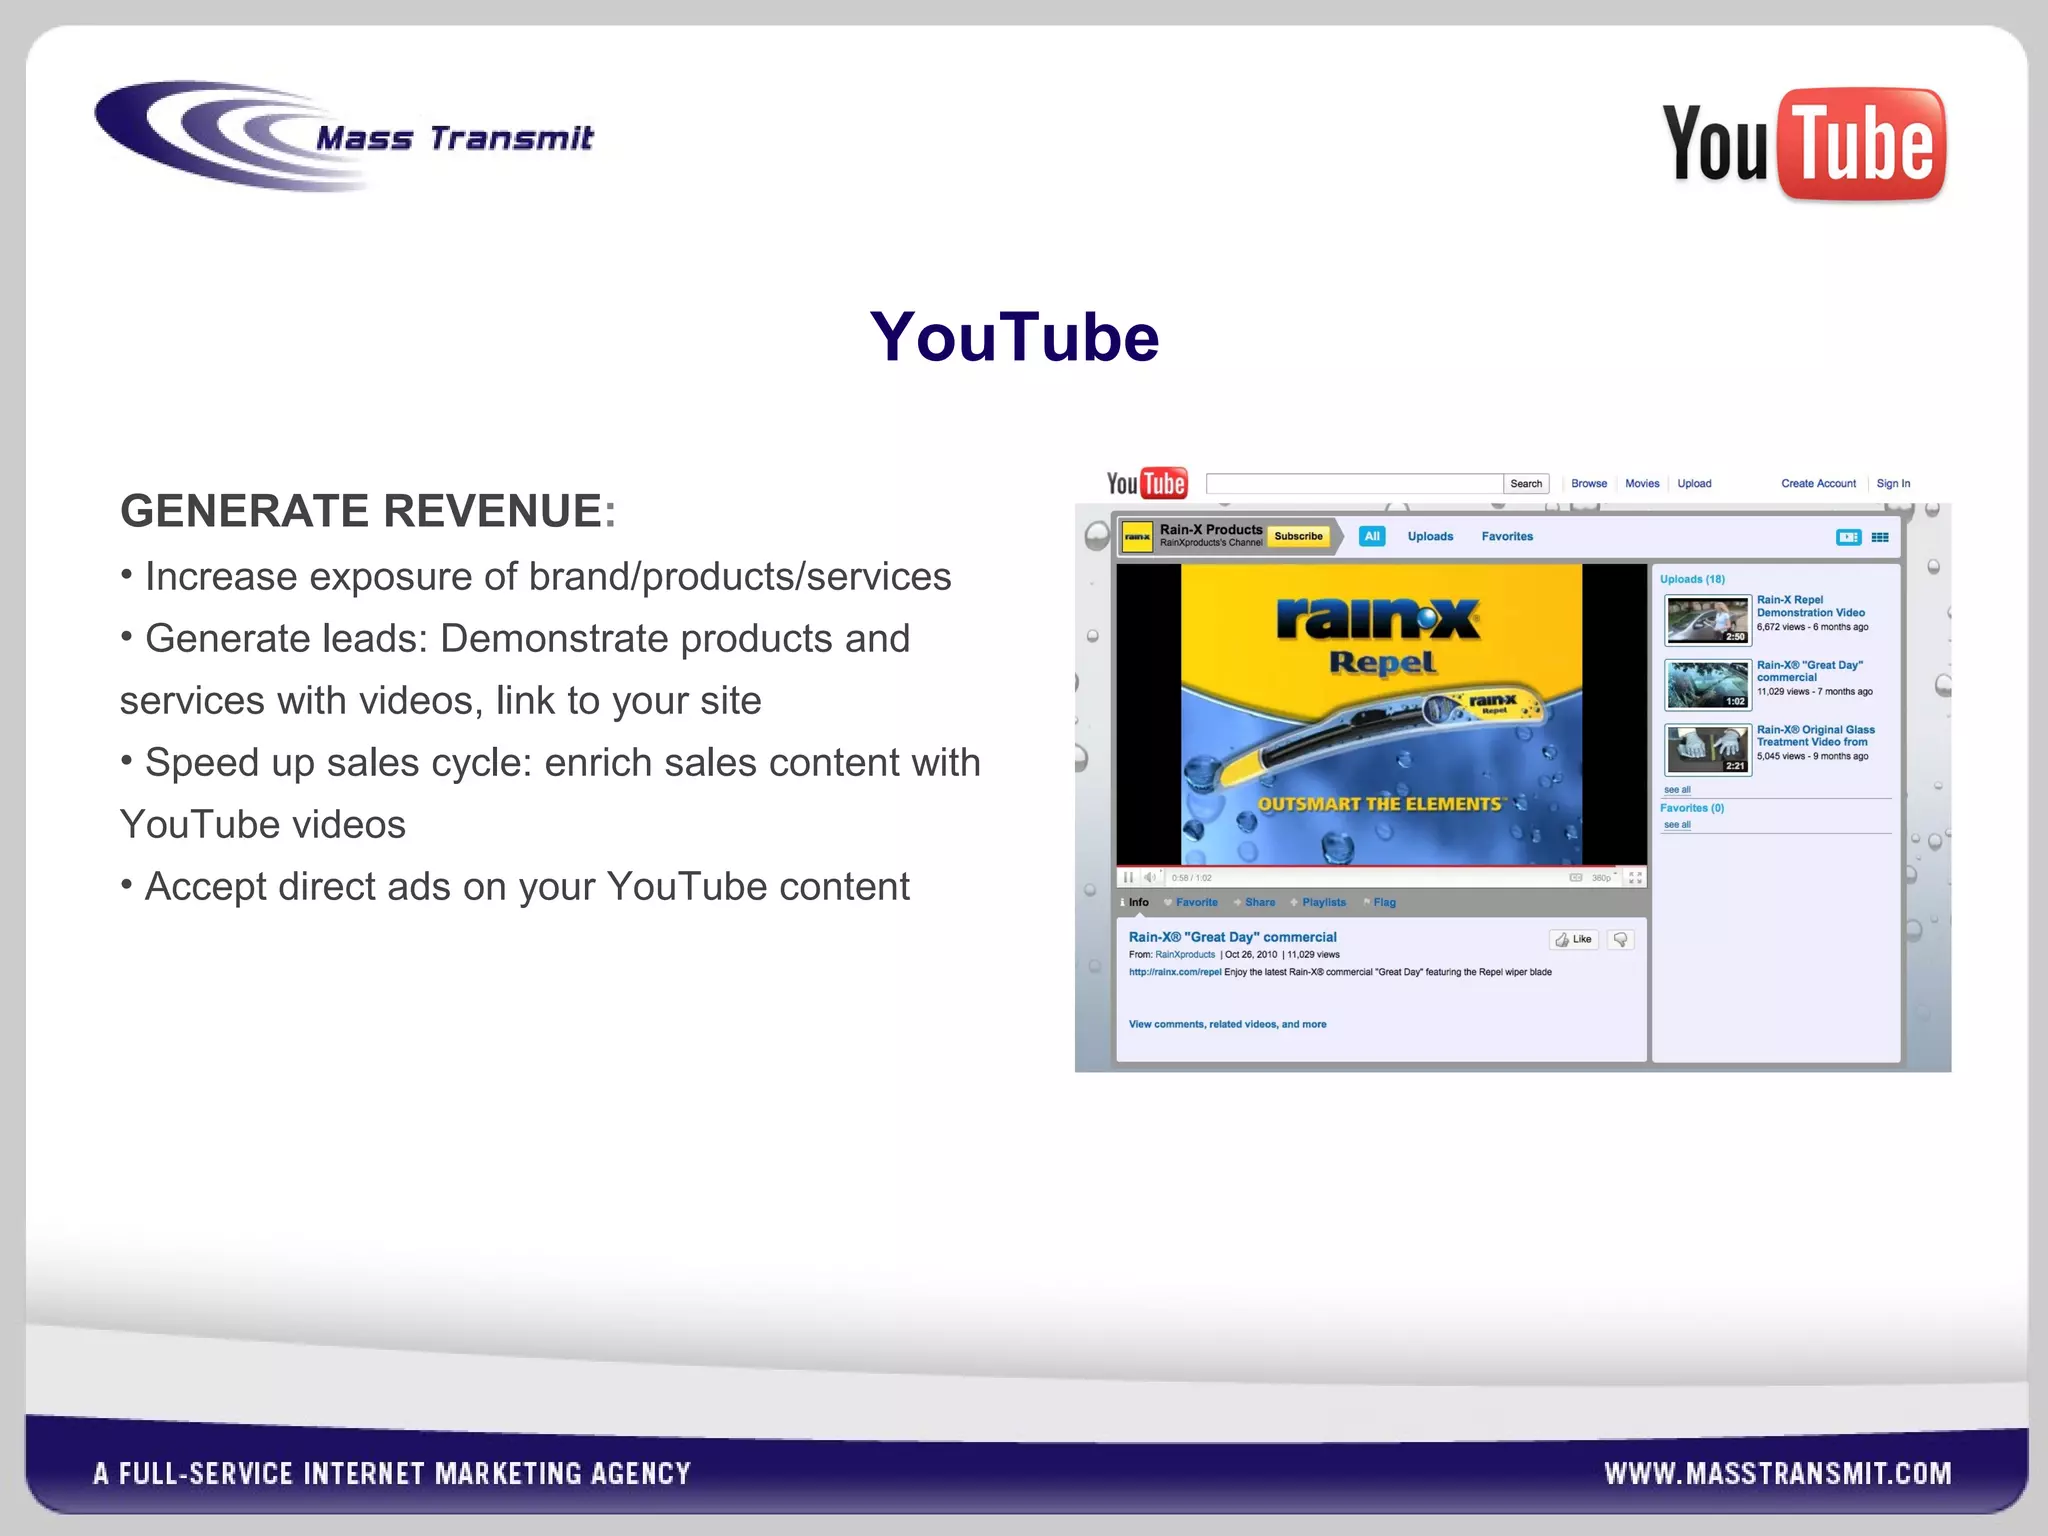This screenshot has width=2048, height=1536.
Task: Open the Browse menu link
Action: 1589,484
